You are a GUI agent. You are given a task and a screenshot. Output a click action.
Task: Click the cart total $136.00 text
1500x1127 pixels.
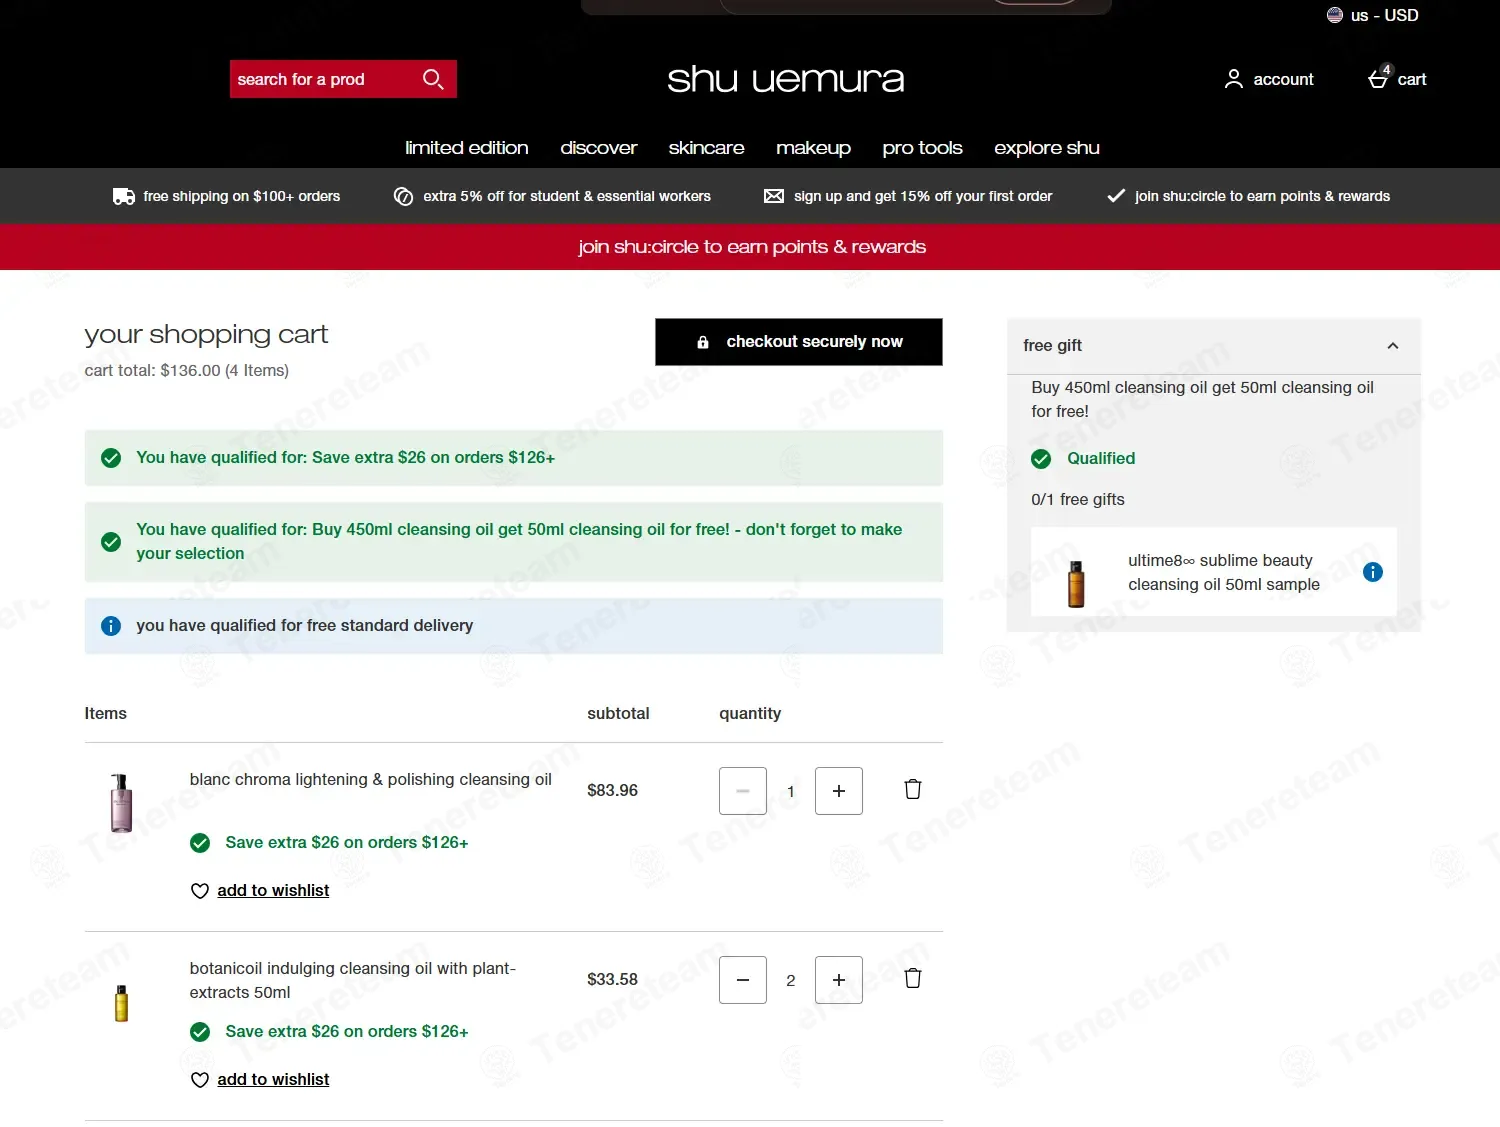[187, 371]
